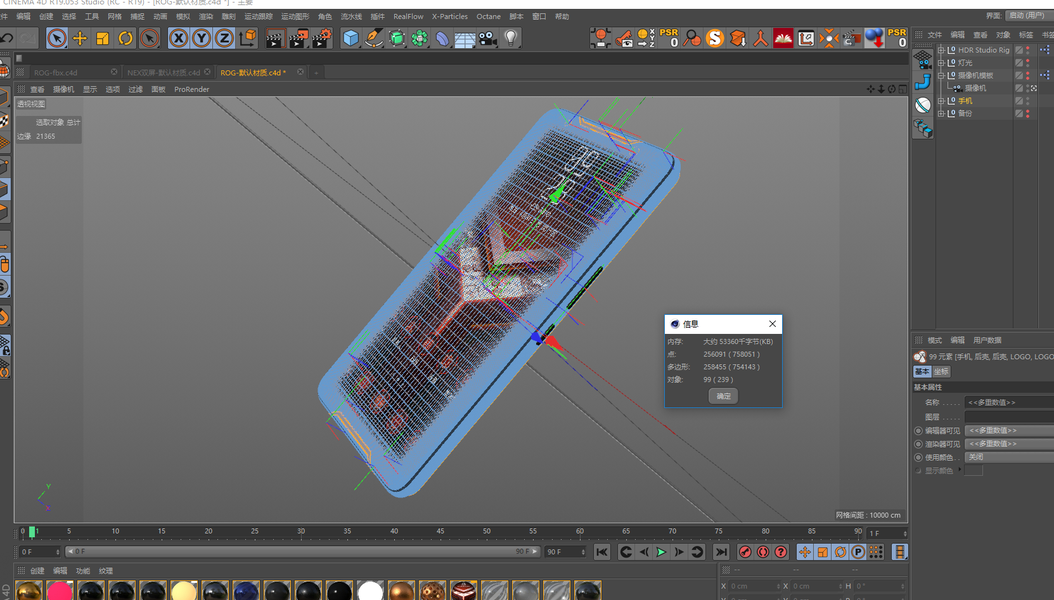Switch to ROG-fbx.c4d document tab
Screen dimensions: 1054x600
56,73
